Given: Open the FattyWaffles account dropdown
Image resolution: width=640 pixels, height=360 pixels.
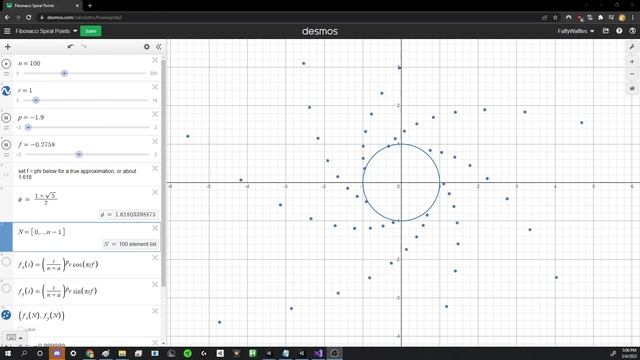Looking at the screenshot, I should (576, 31).
